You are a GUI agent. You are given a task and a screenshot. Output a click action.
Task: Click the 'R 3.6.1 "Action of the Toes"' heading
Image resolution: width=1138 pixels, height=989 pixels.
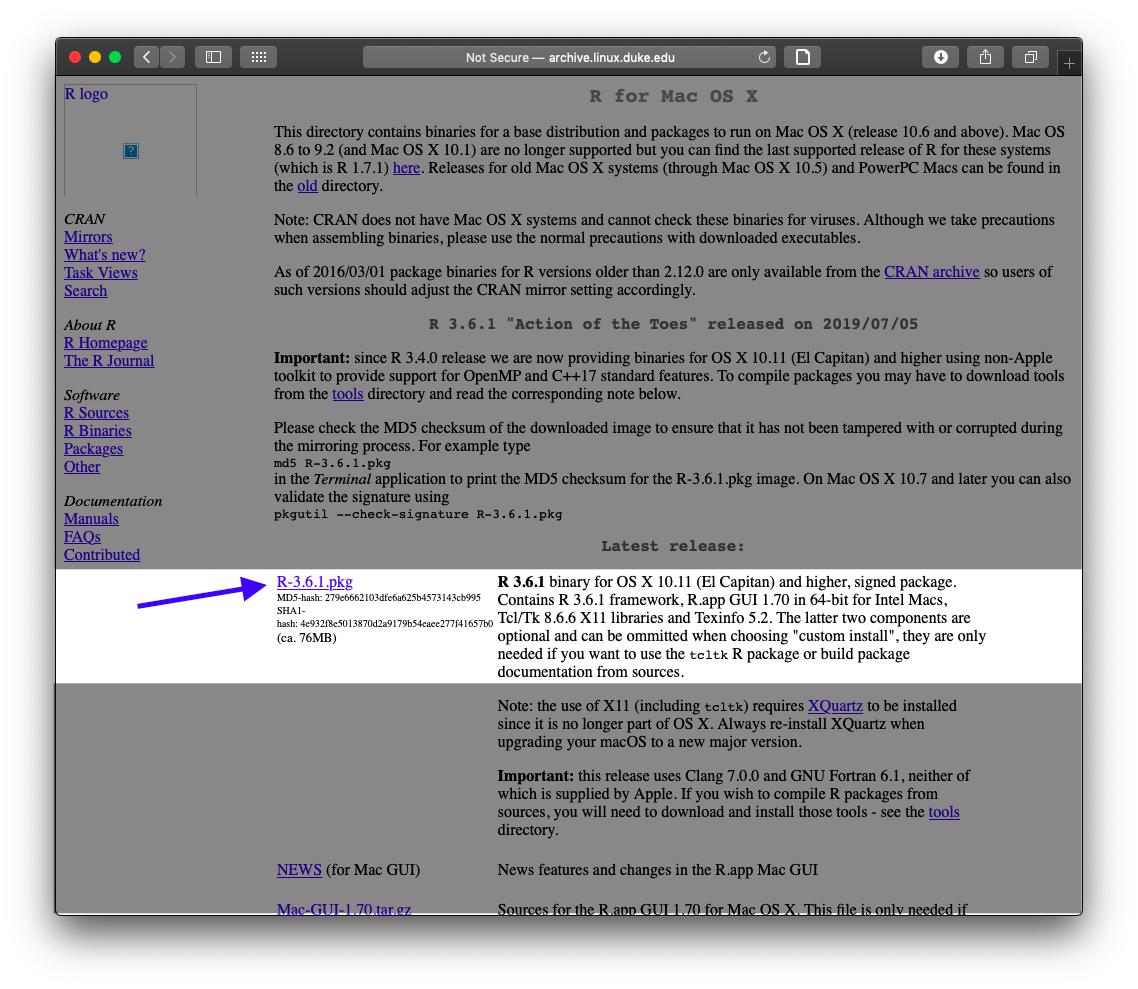673,324
